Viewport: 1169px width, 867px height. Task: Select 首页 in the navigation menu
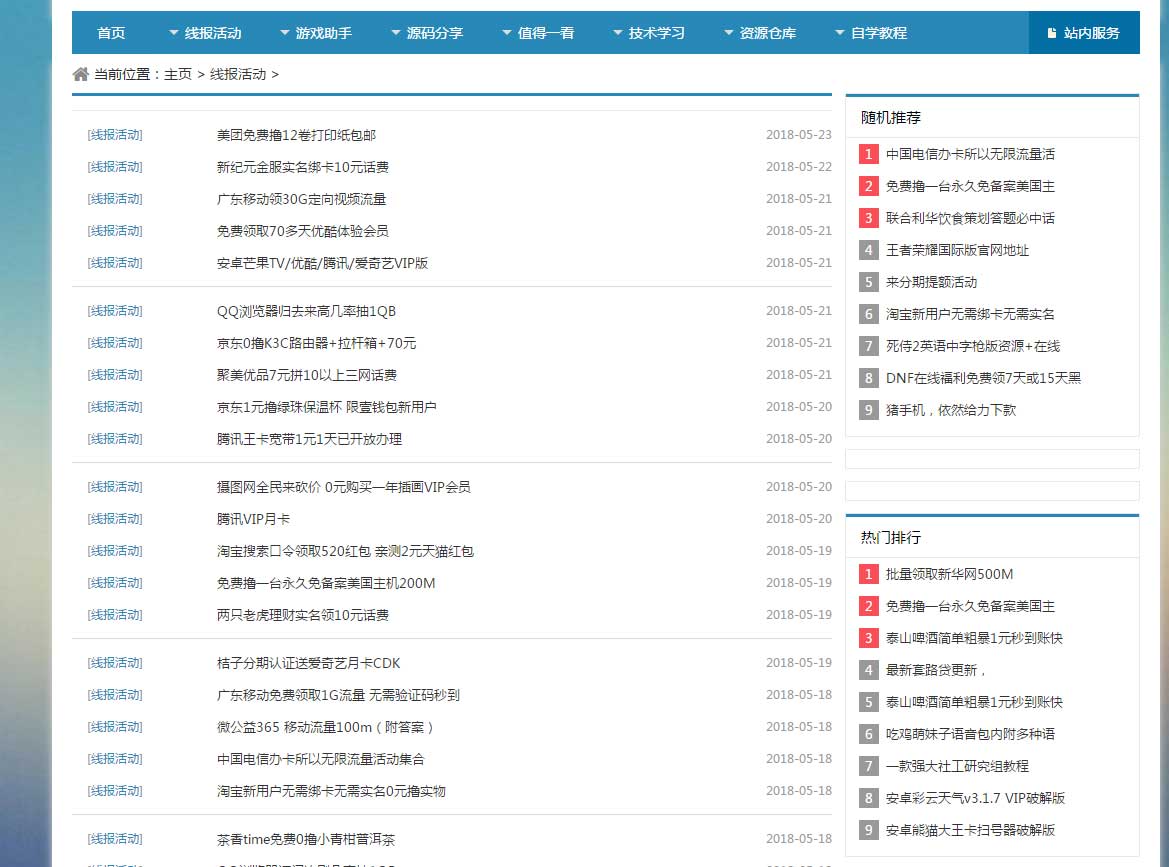(110, 32)
